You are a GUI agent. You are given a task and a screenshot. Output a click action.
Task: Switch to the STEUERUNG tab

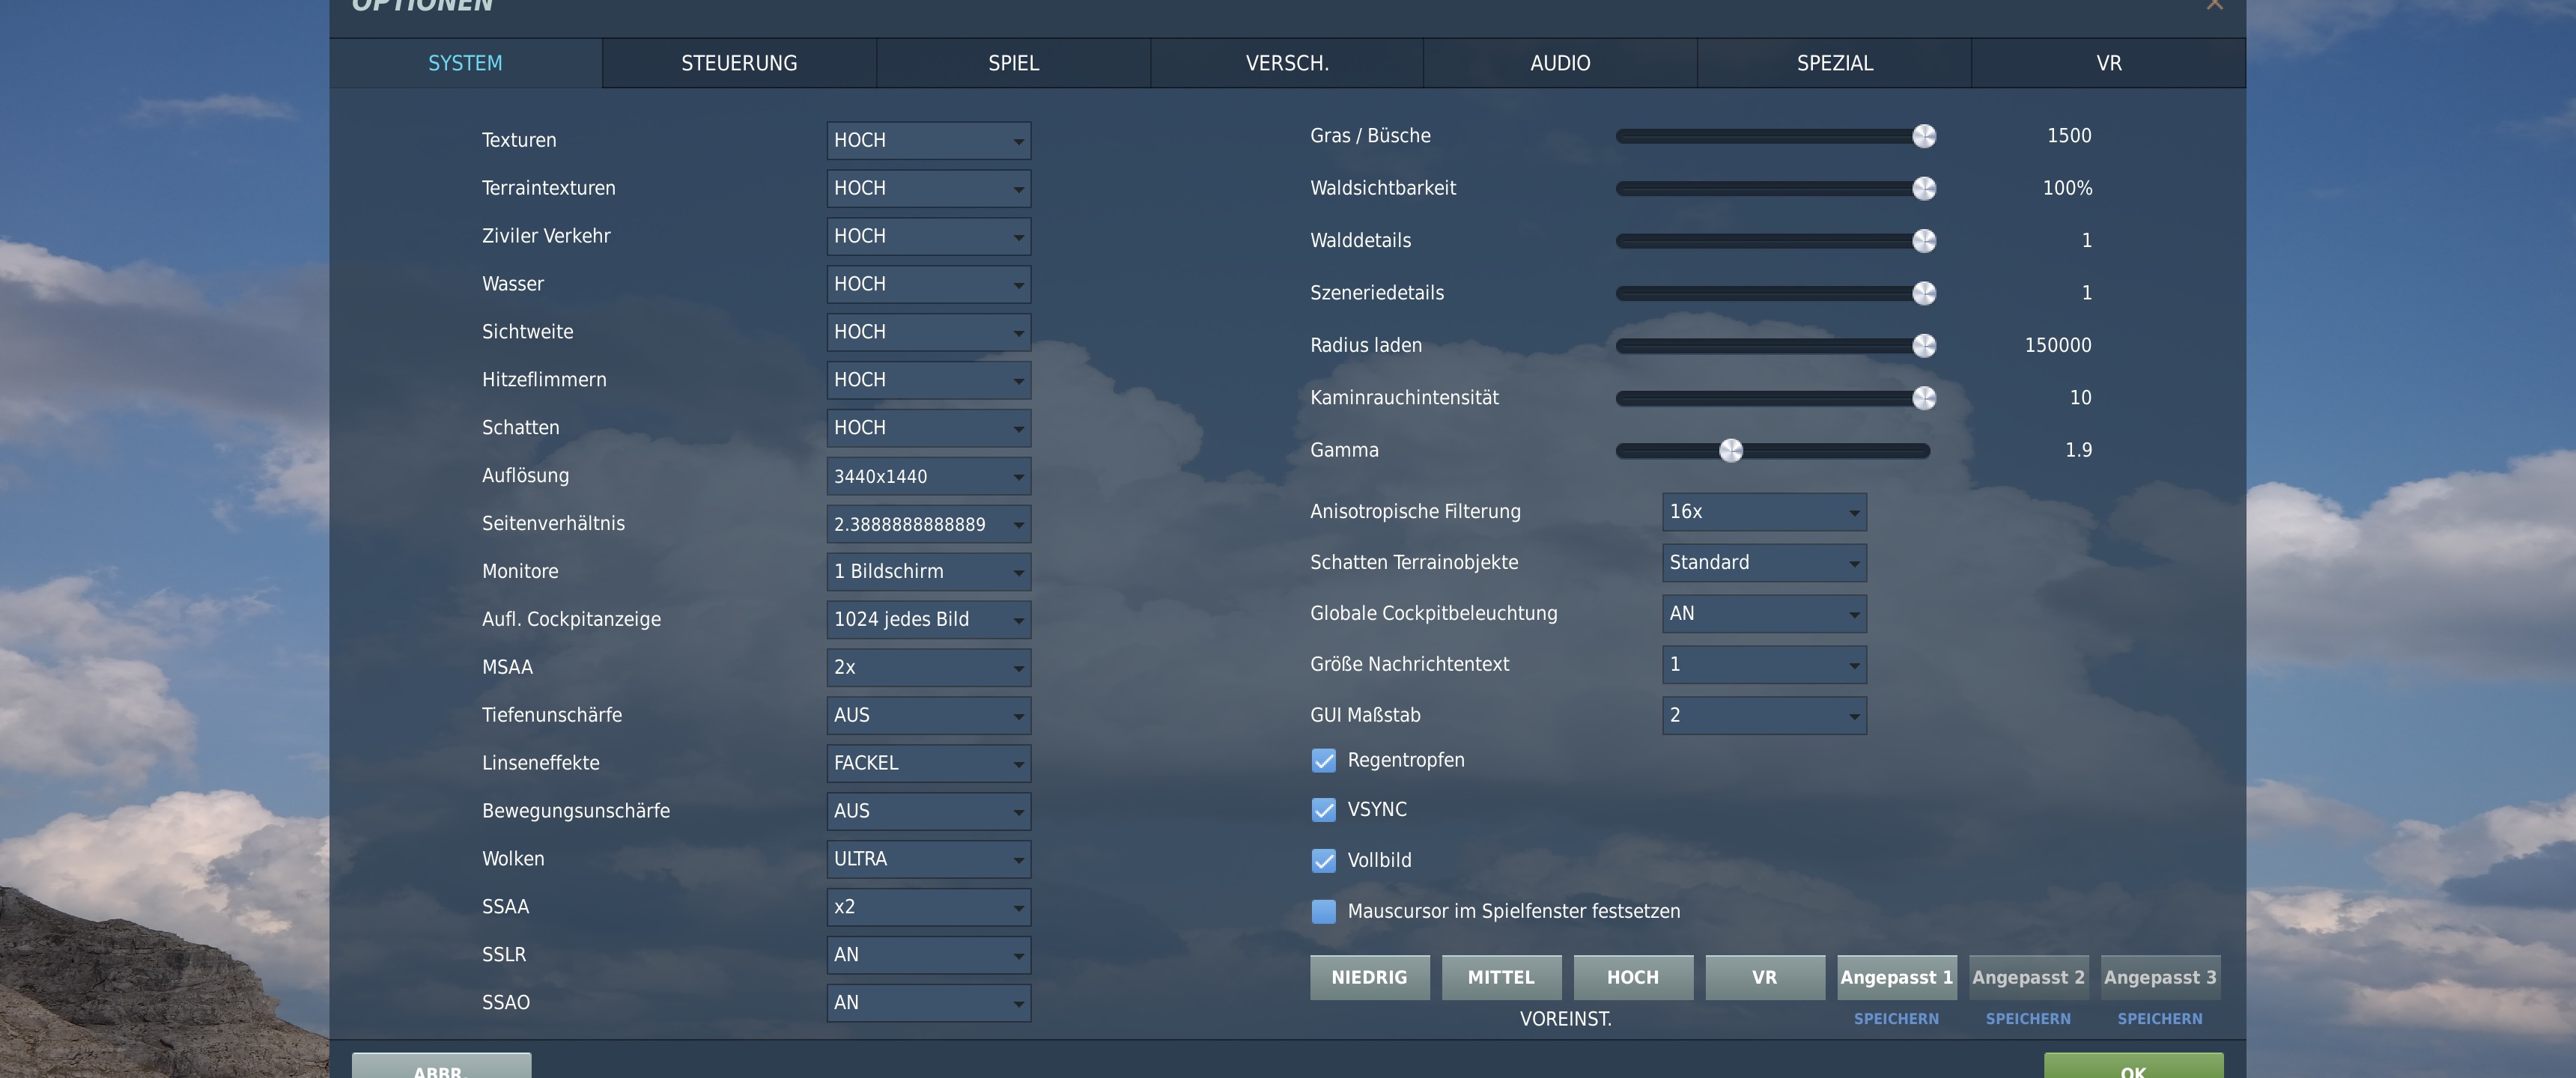739,63
